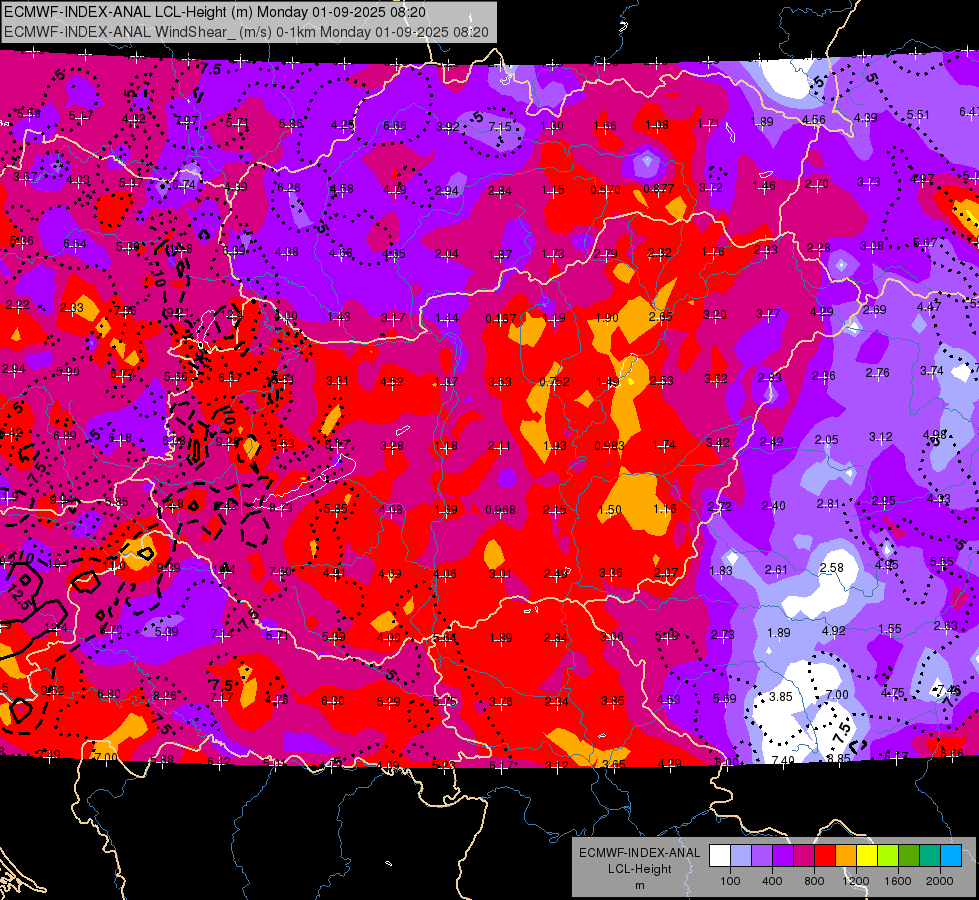Click the red legend swatch
979x900 pixels.
pos(825,856)
